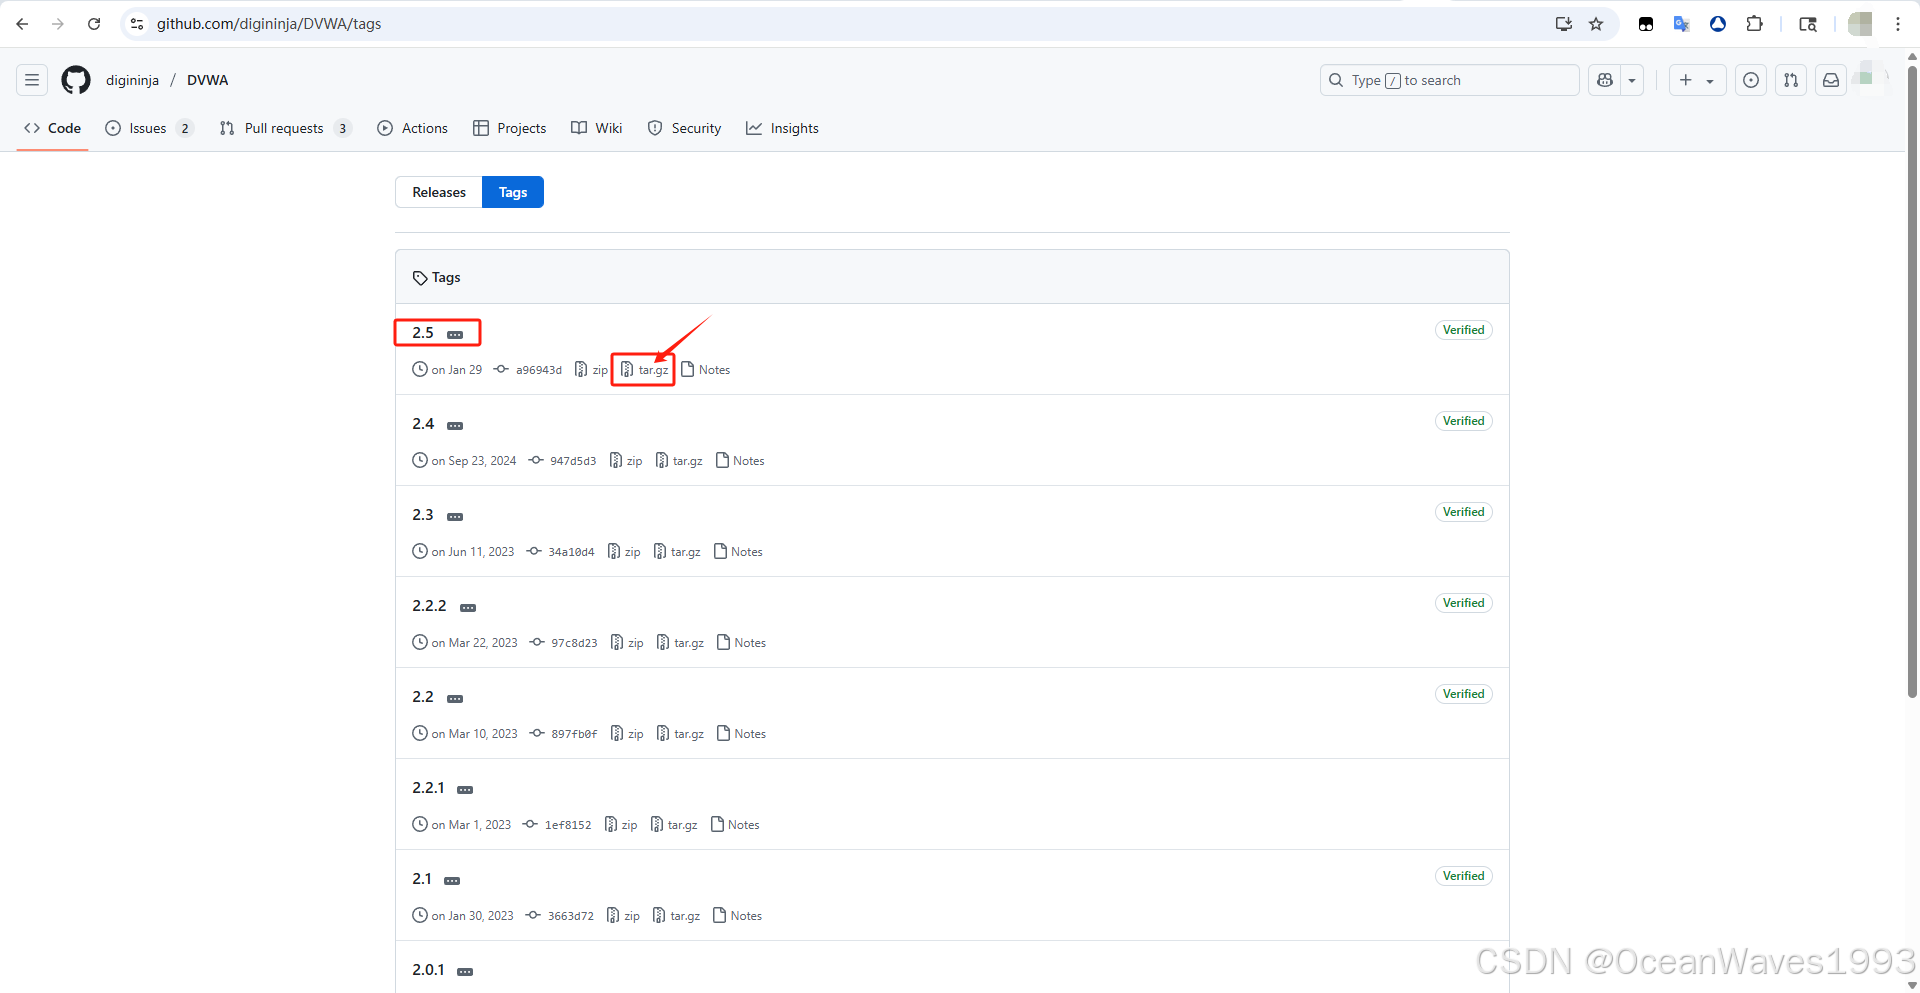Download tar.gz for tag 2.5
This screenshot has width=1920, height=993.
[x=644, y=370]
